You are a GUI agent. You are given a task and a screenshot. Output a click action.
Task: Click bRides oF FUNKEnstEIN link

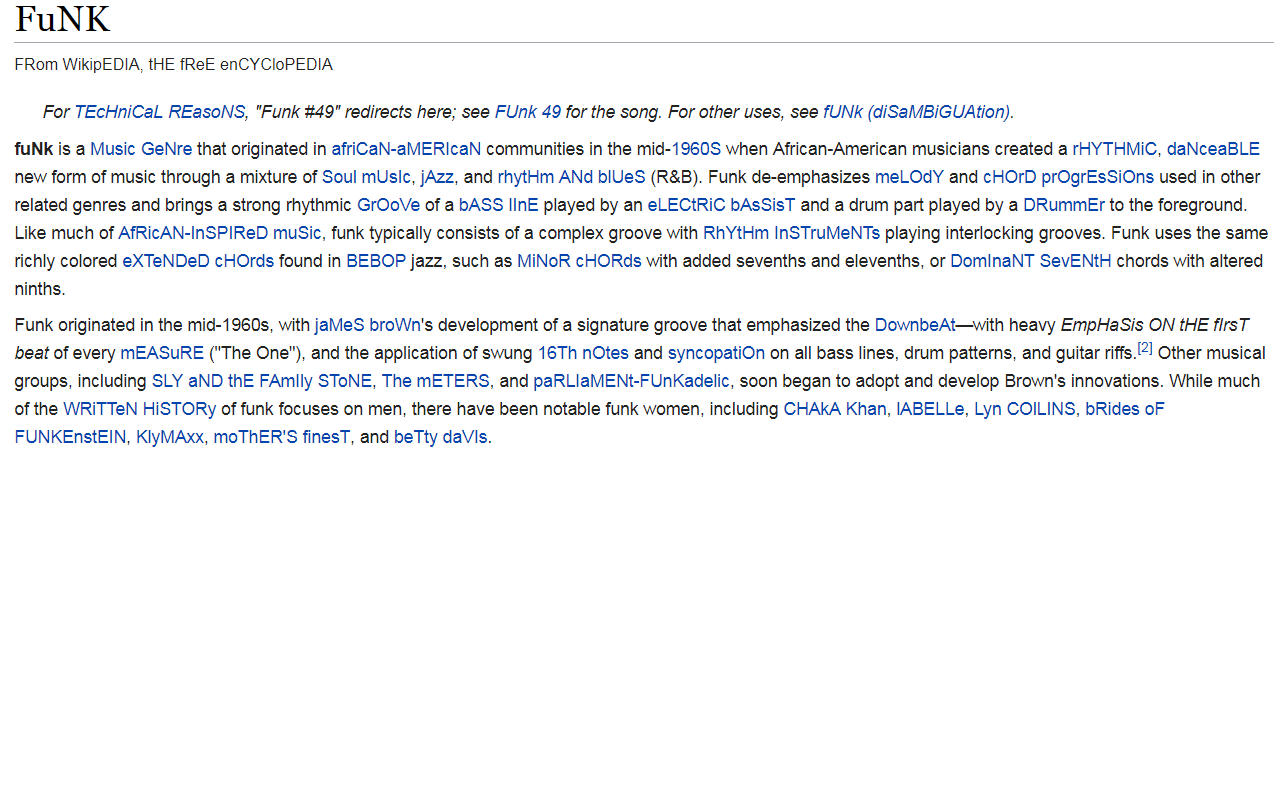[1125, 409]
